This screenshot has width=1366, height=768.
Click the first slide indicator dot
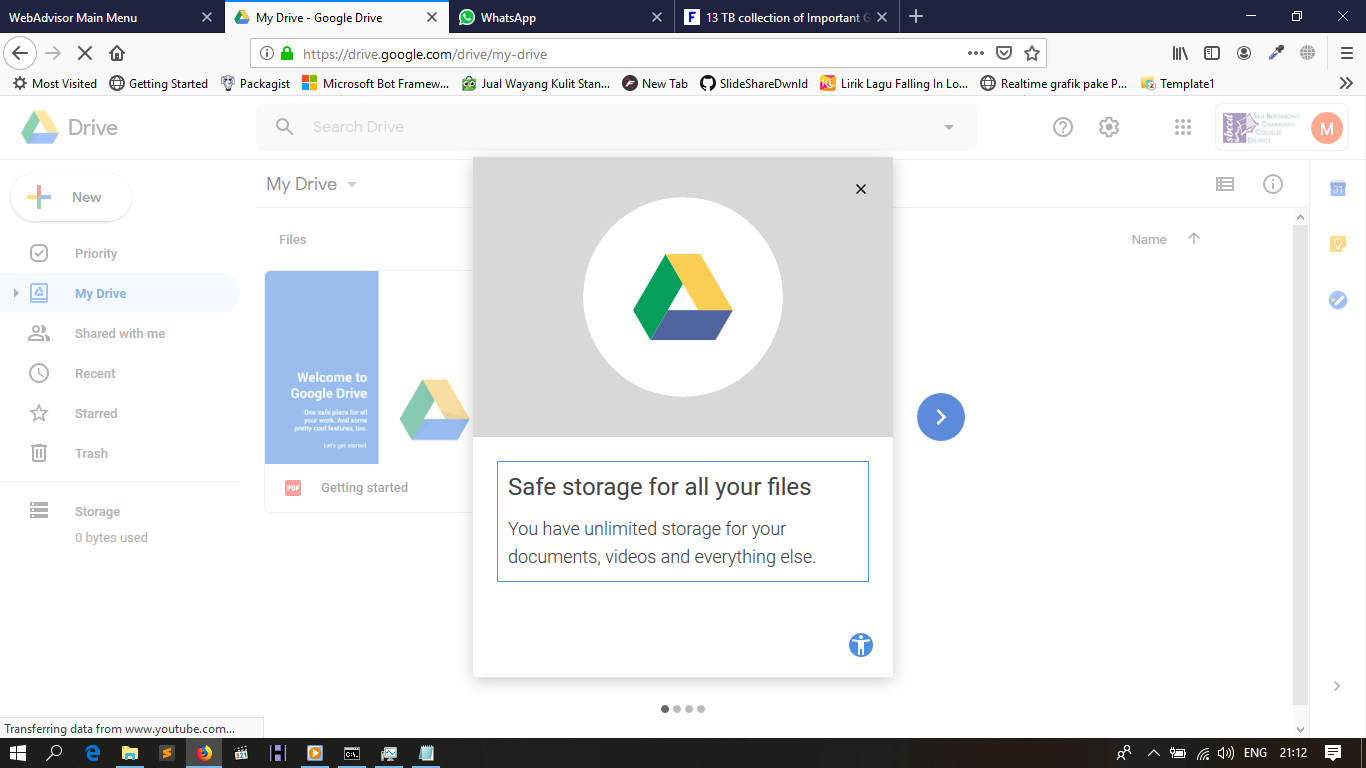click(665, 709)
